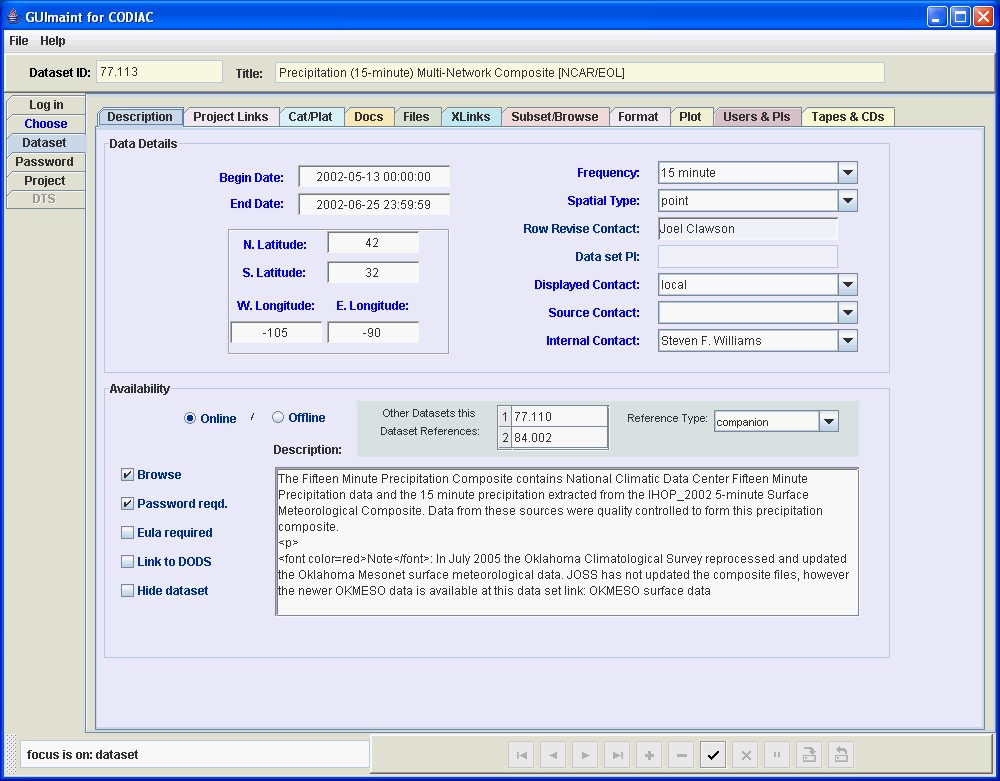
Task: Click the Choose button in left sidebar
Action: click(46, 124)
